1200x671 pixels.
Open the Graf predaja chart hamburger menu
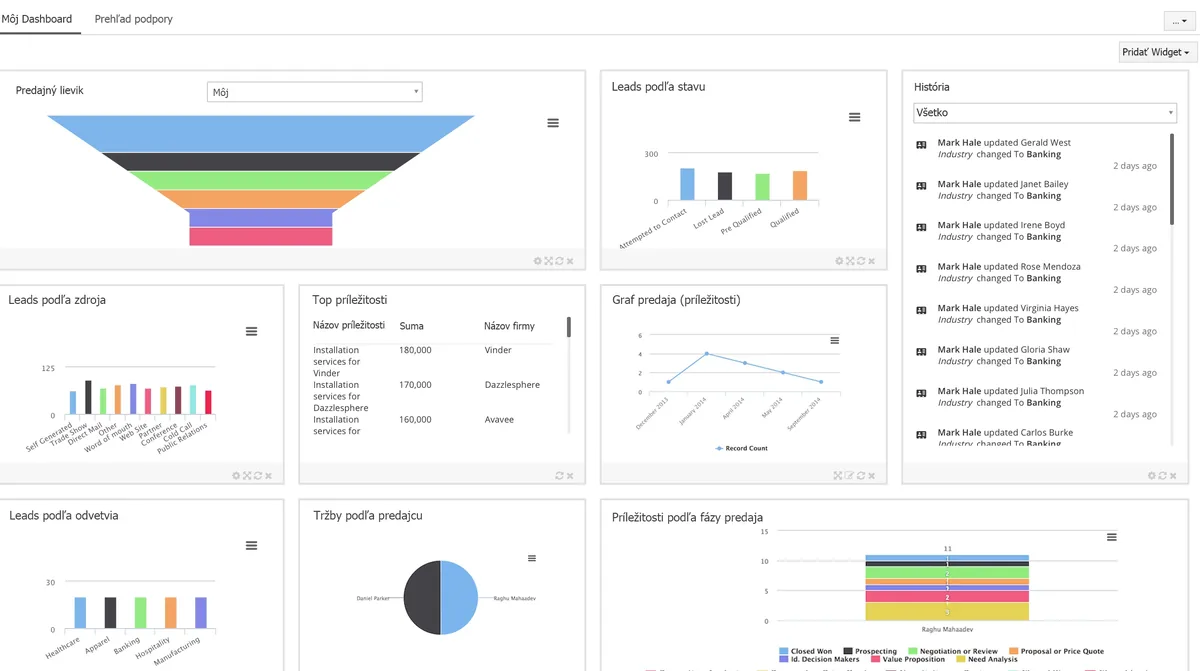point(835,341)
